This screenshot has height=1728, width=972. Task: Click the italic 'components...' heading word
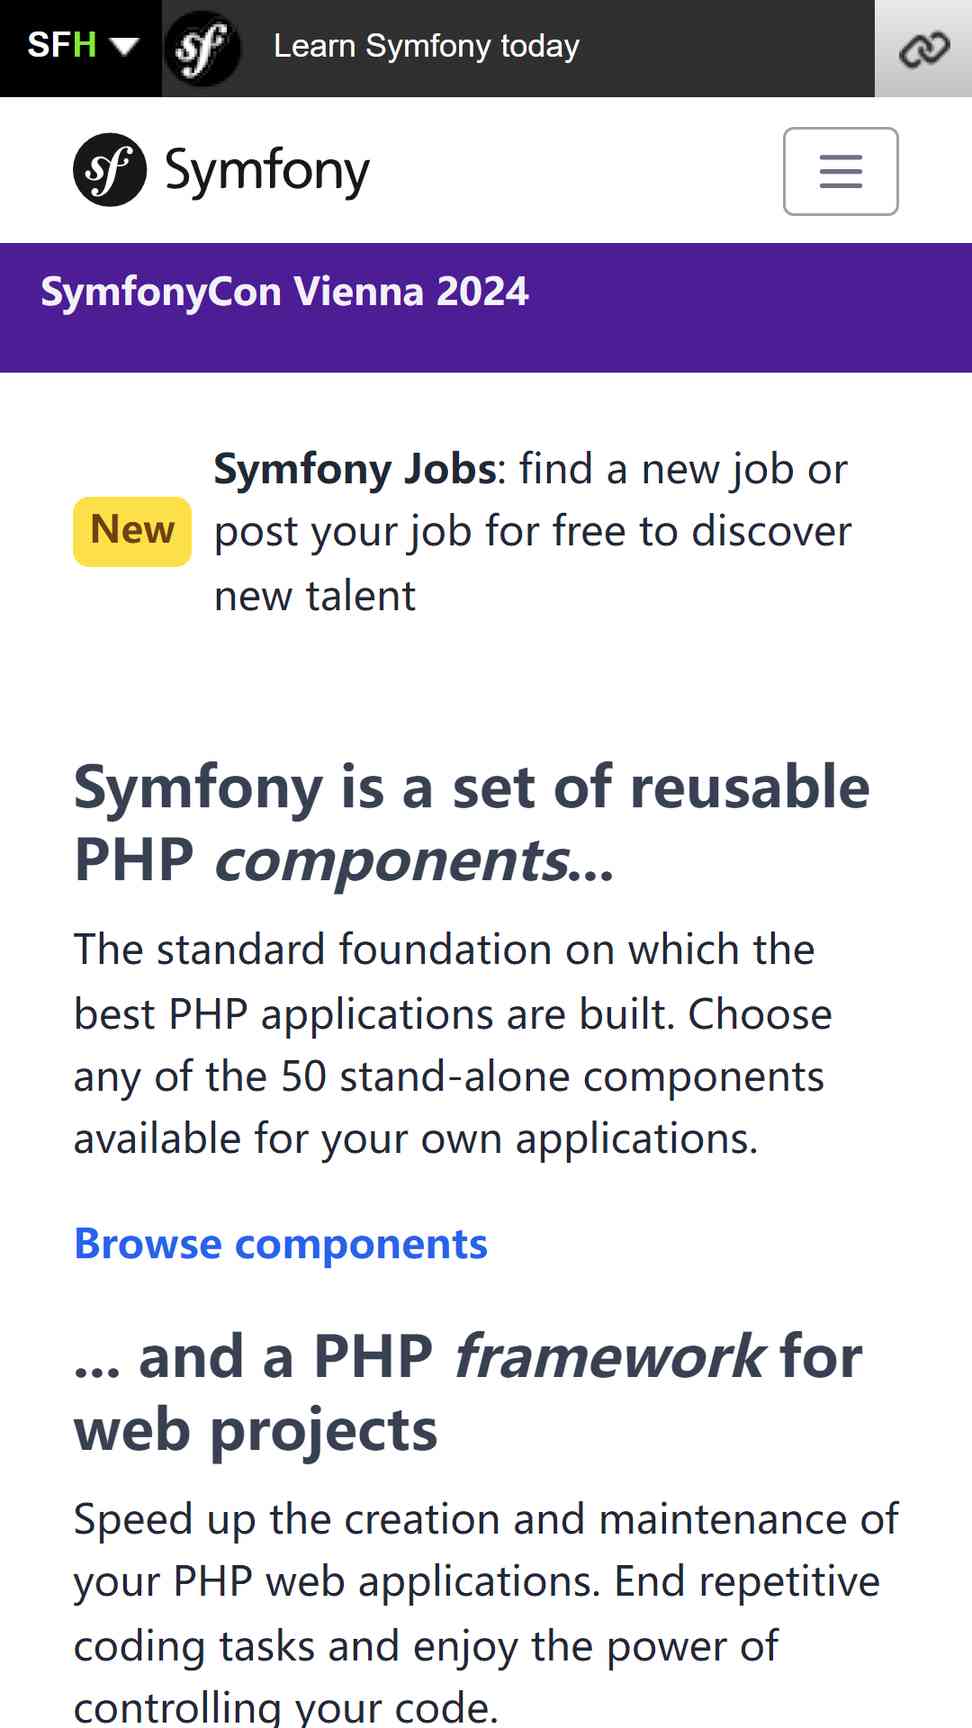tap(414, 861)
